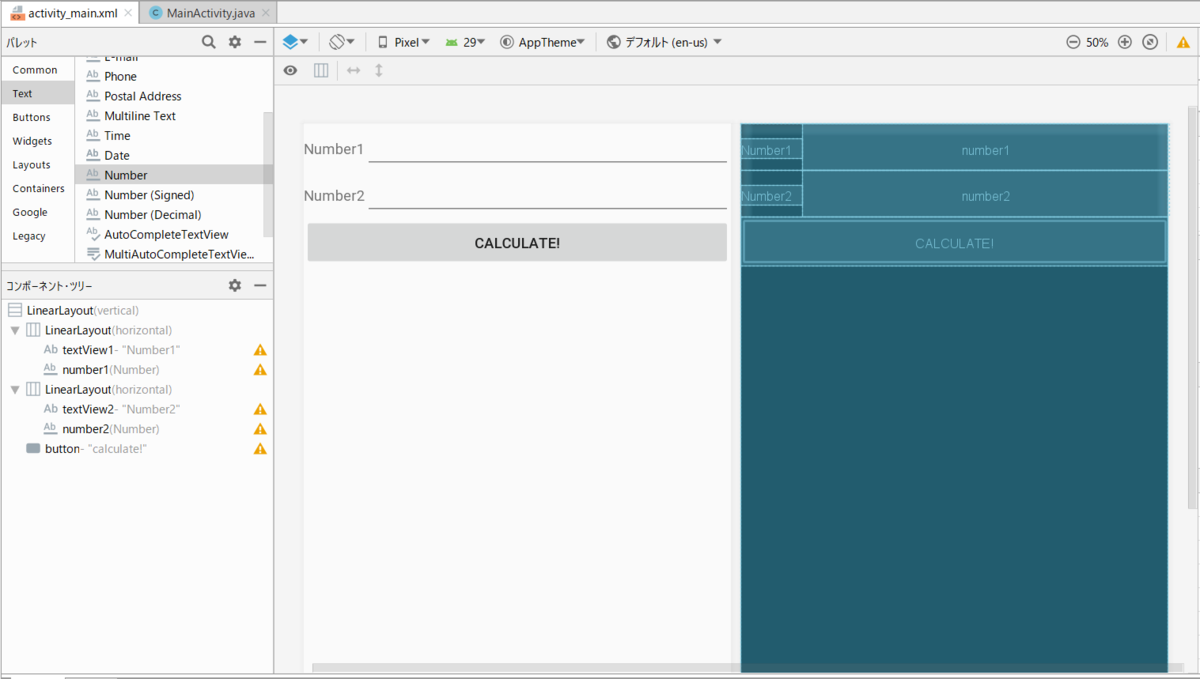Minimize the component tree panel

click(260, 285)
